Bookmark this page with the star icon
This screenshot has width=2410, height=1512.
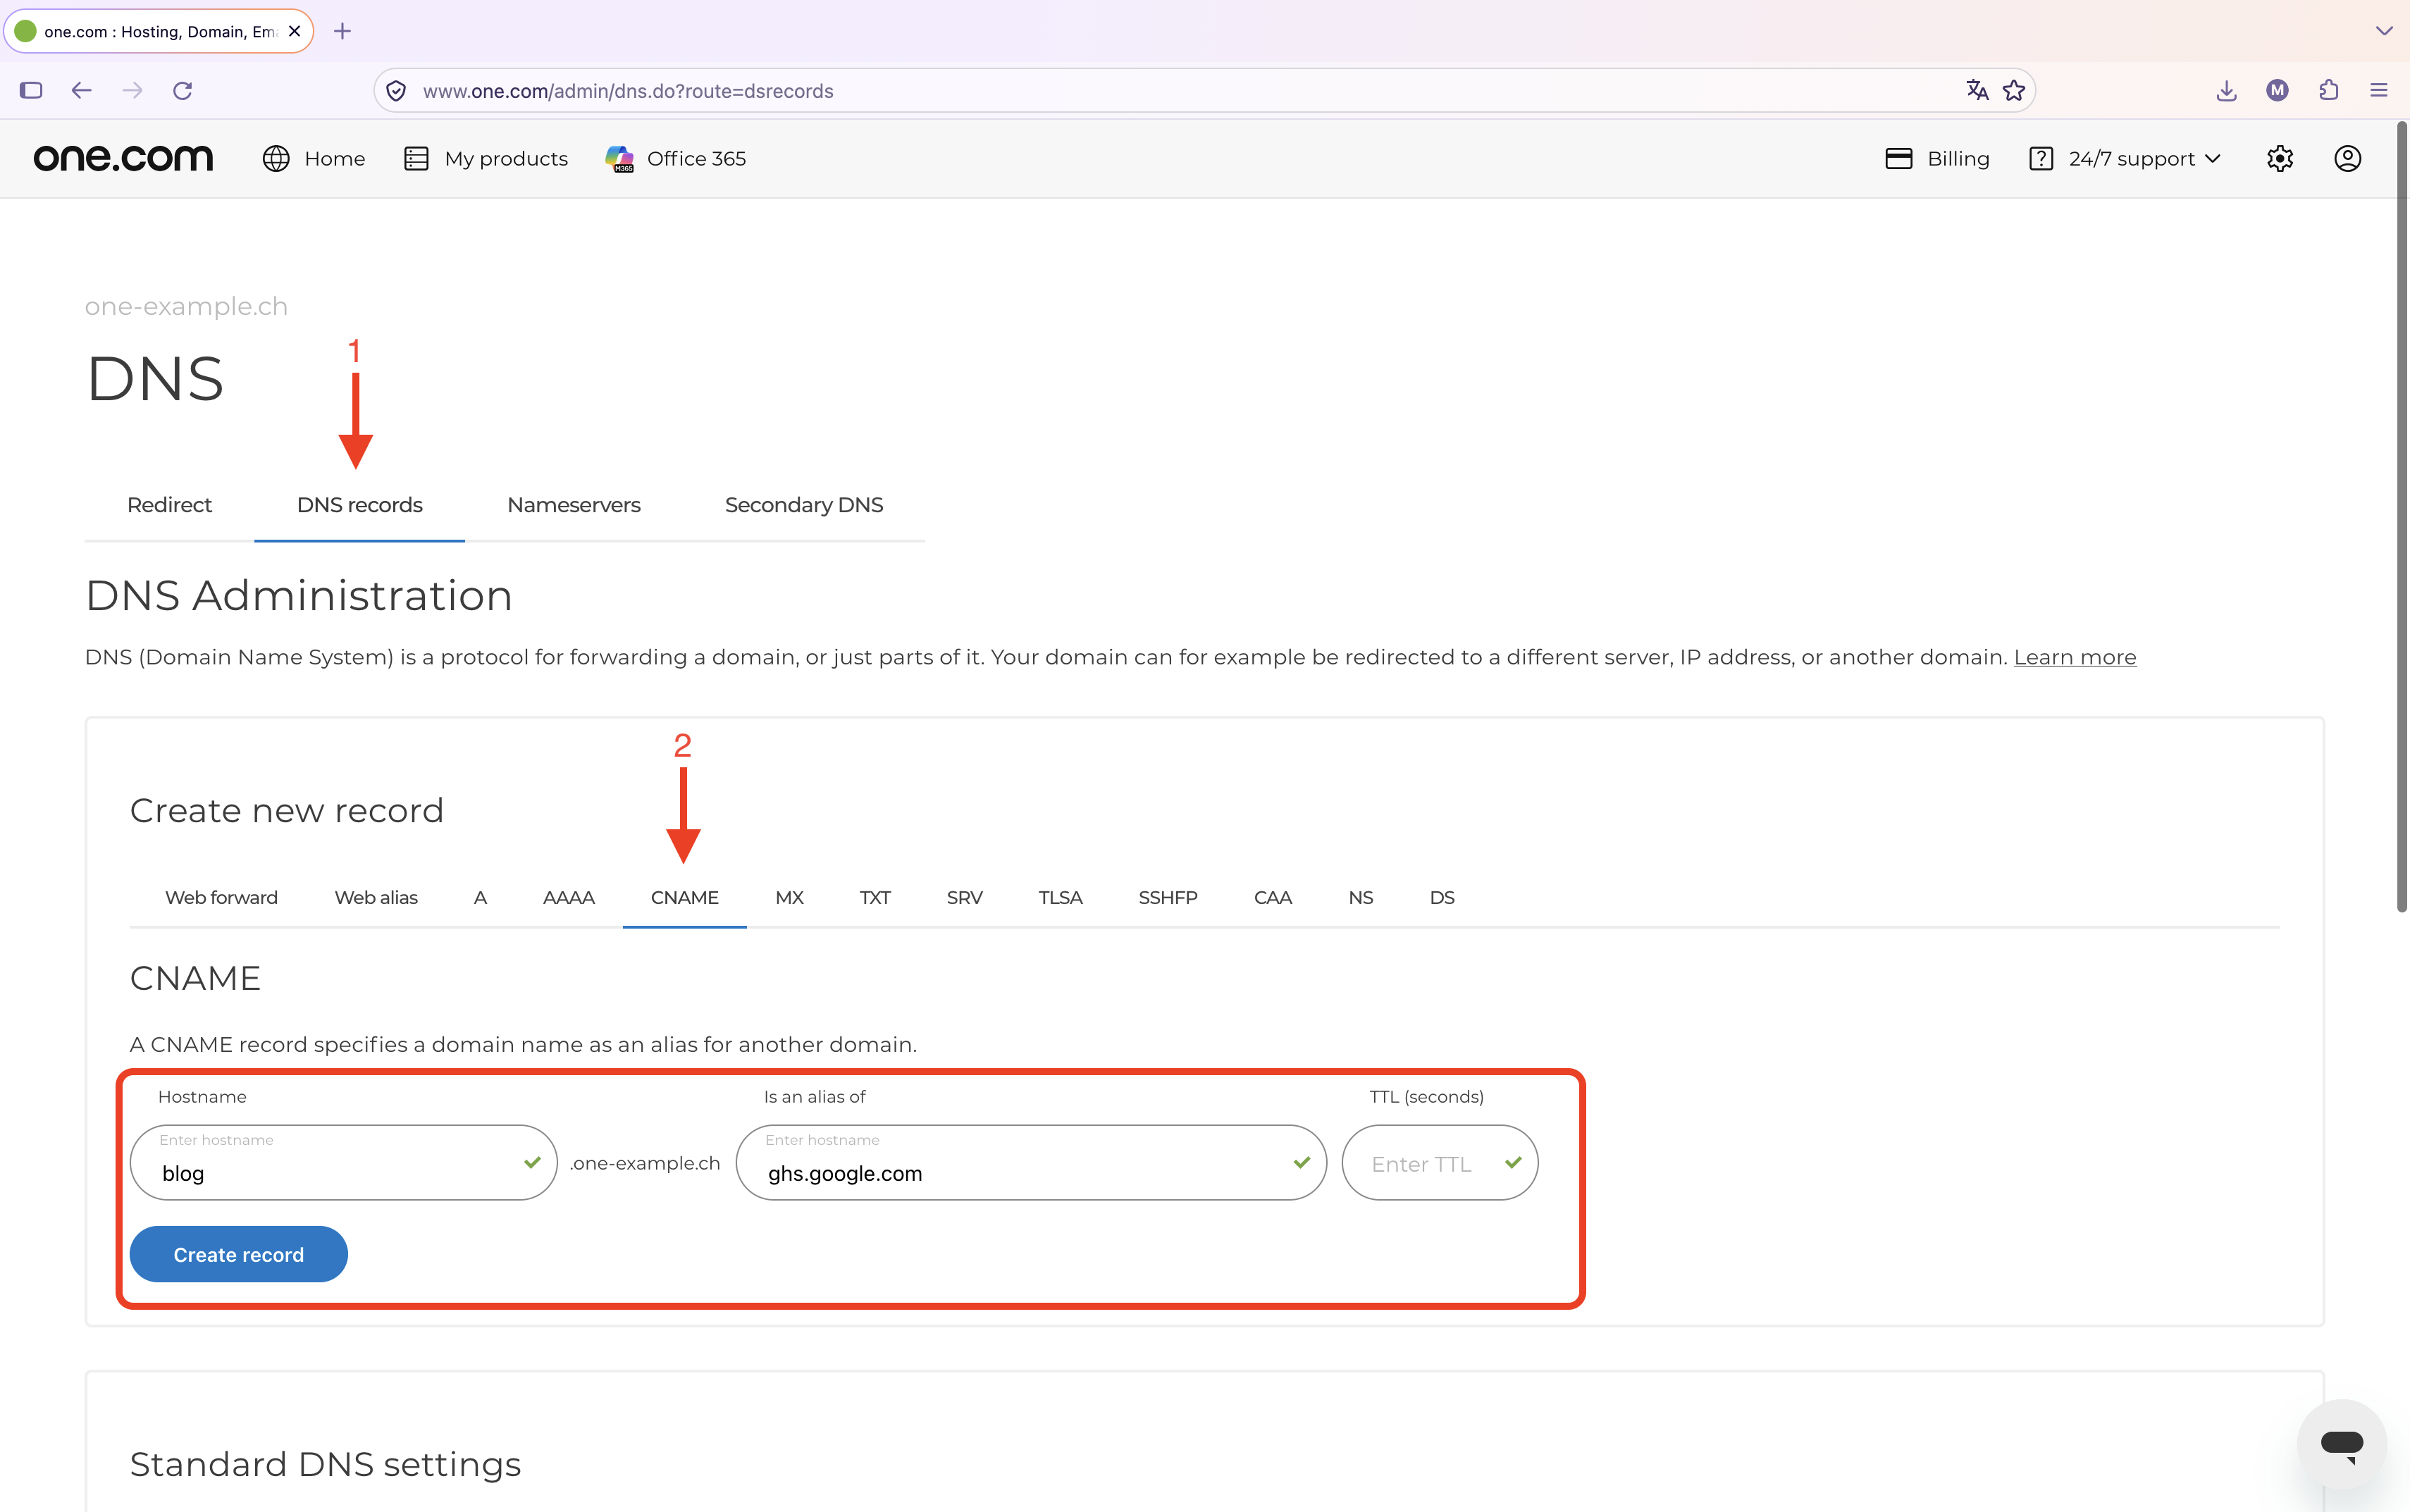tap(2014, 90)
